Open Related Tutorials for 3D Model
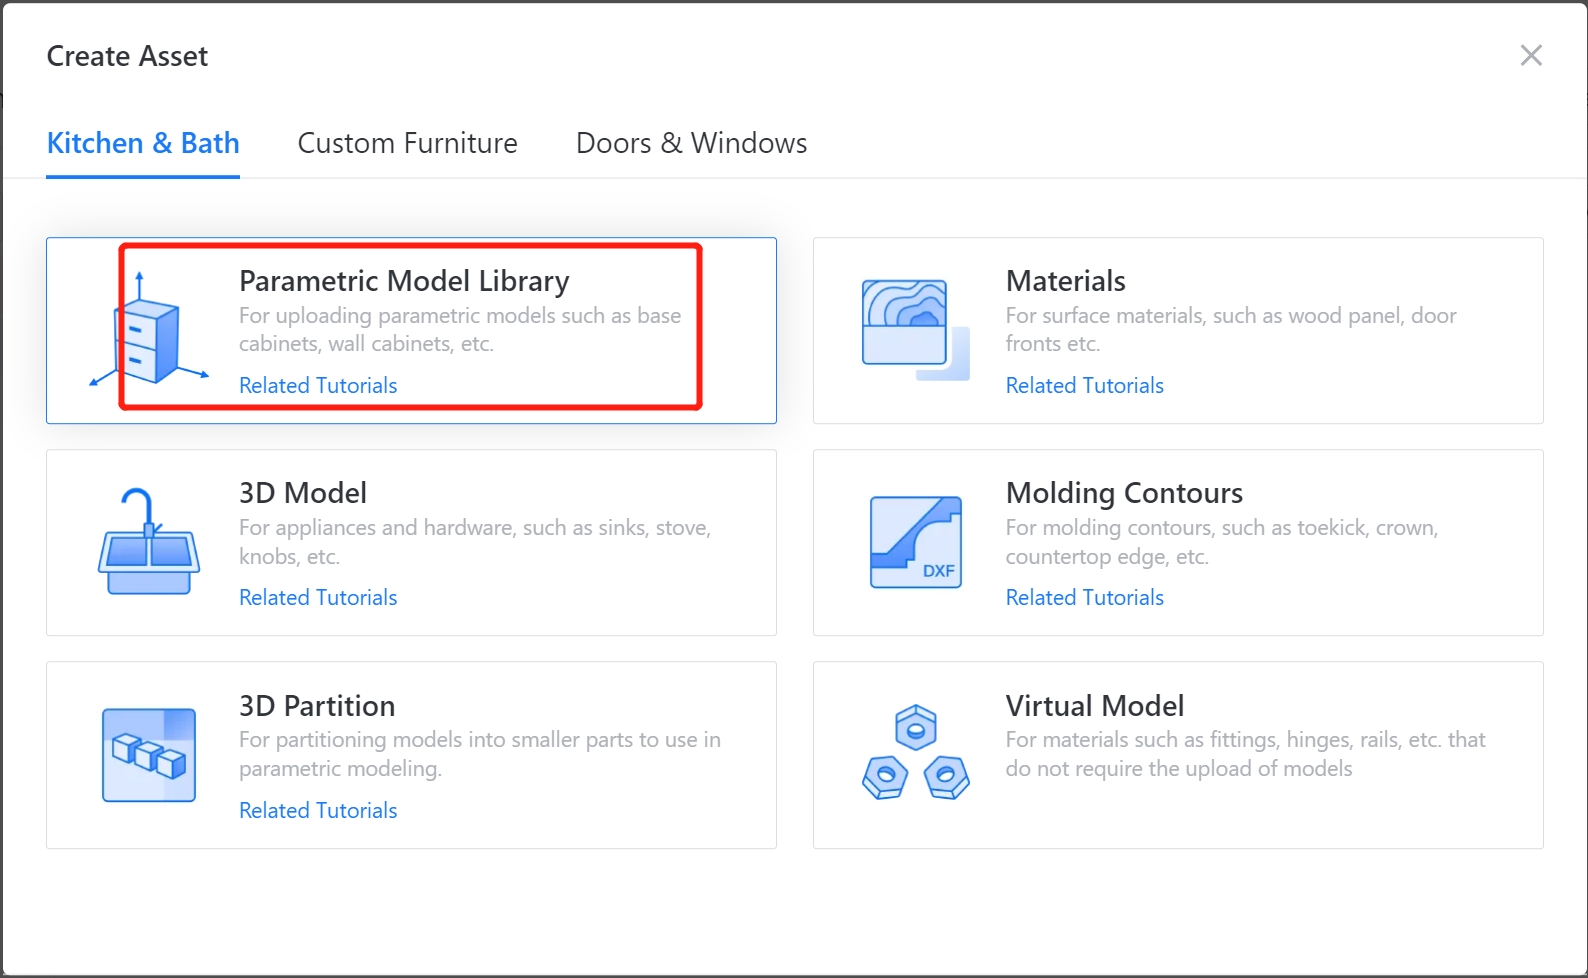Viewport: 1588px width, 978px height. point(318,598)
